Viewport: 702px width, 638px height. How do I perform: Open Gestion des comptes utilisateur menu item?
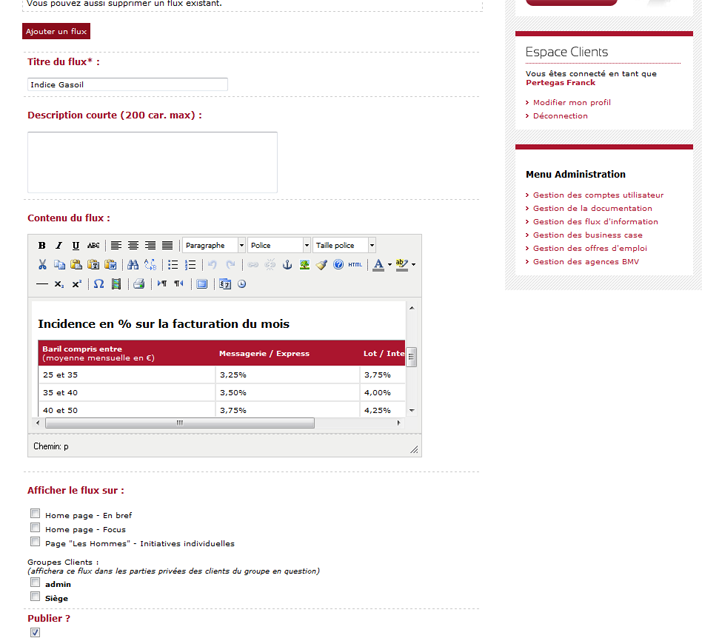tap(598, 195)
